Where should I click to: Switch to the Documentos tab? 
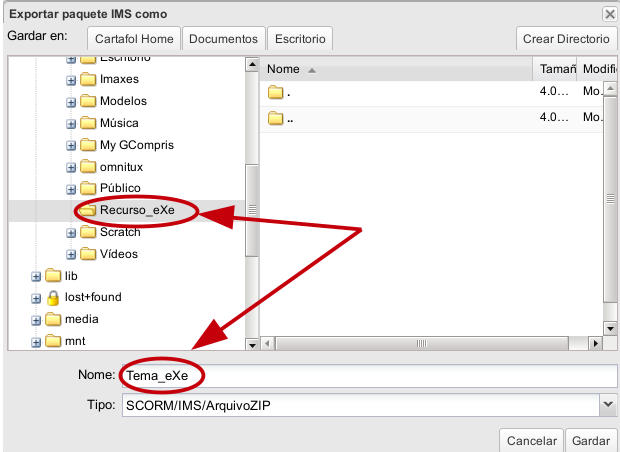pos(223,39)
